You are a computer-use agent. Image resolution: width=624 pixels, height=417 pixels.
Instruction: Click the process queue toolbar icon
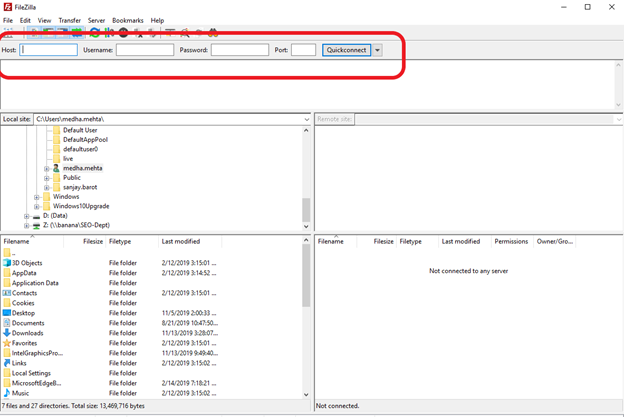tap(109, 33)
